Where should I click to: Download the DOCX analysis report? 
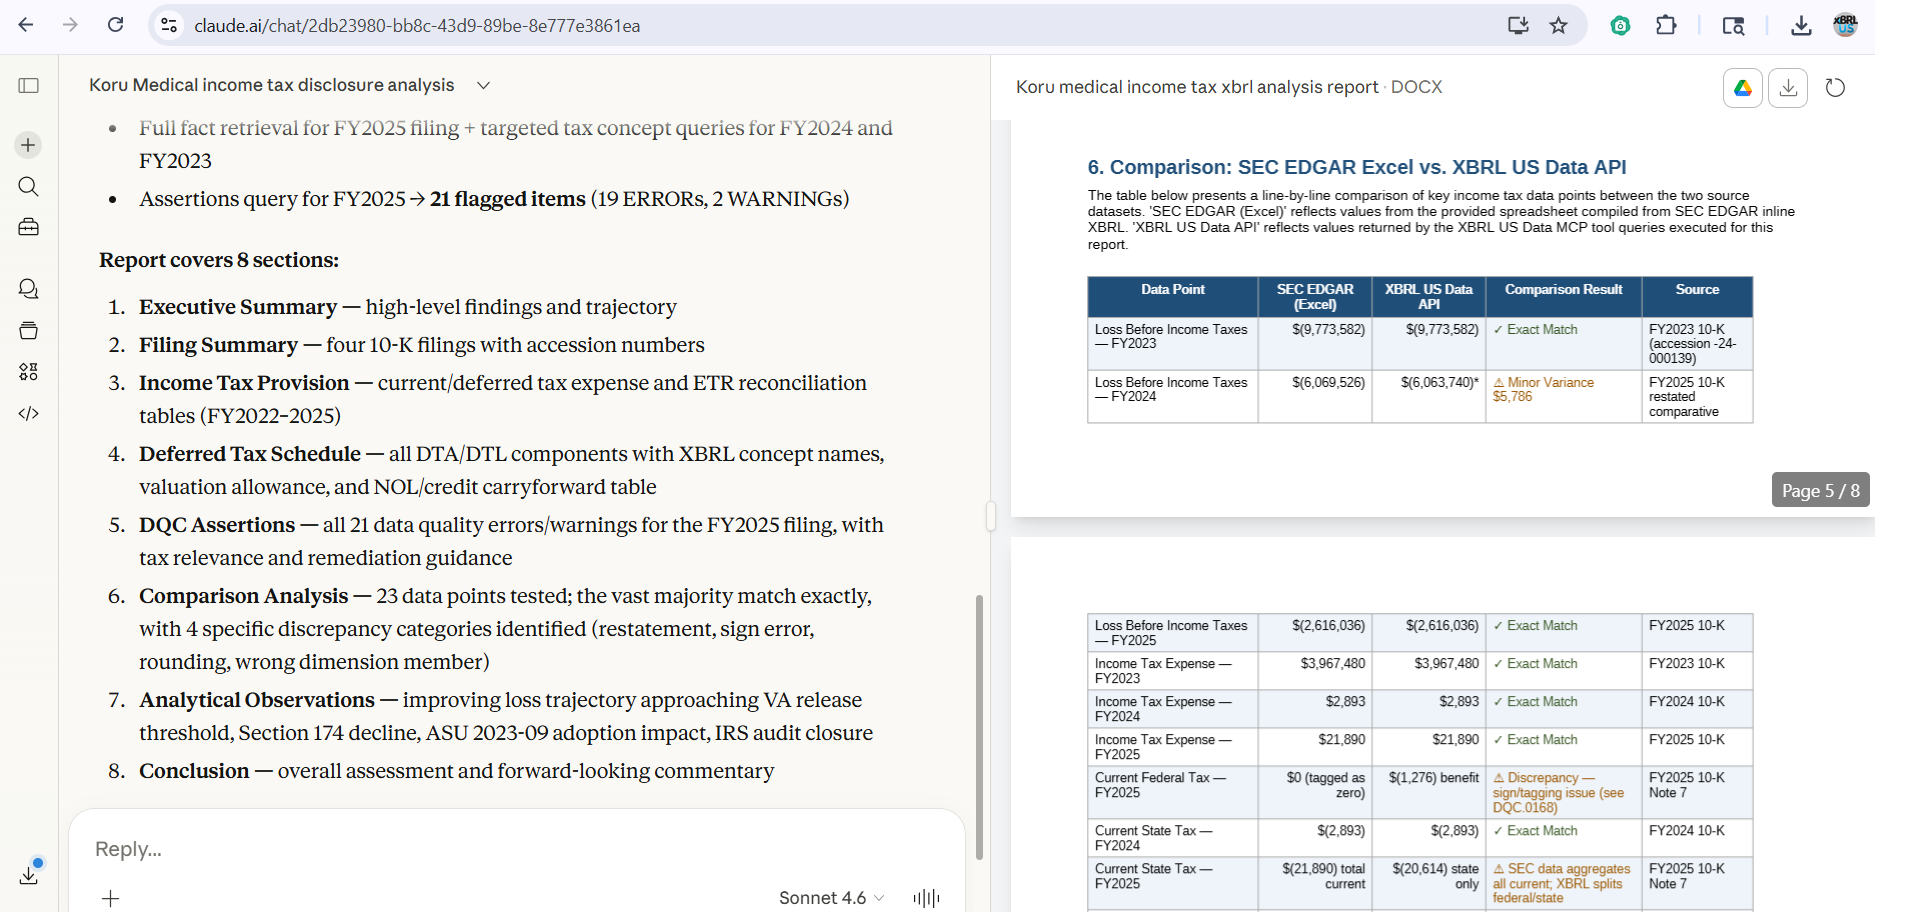pos(1788,88)
